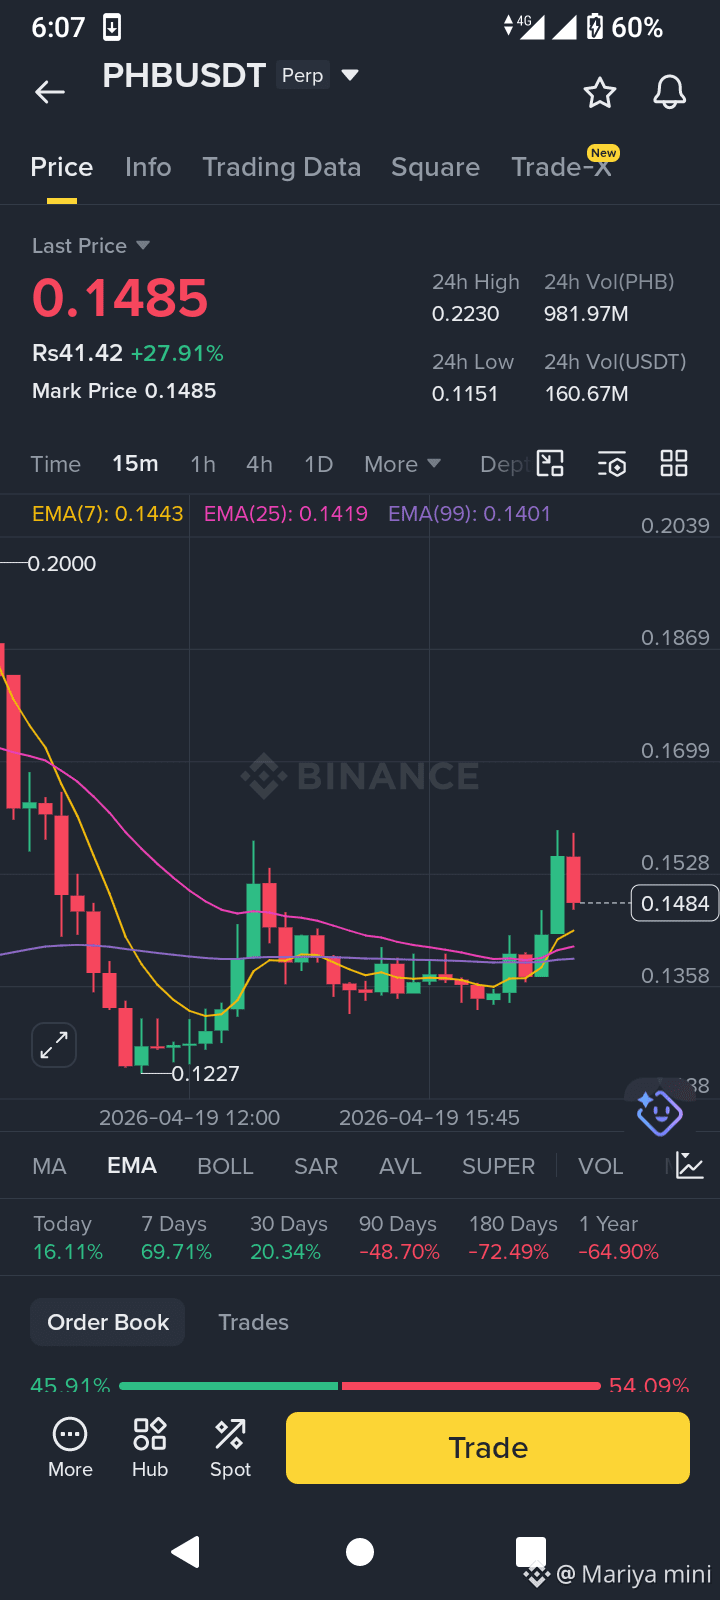Screen dimensions: 720x1600
Task: Select the Time chart interval
Action: [x=56, y=464]
